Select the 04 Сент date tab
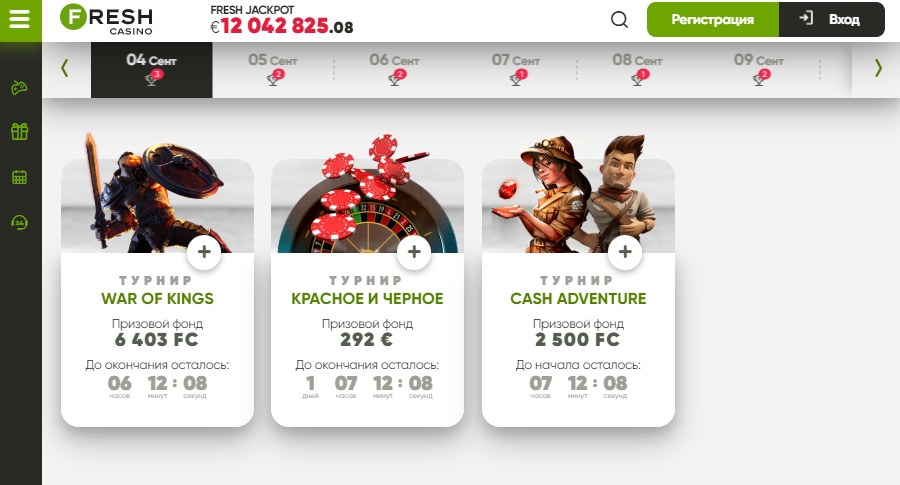900x485 pixels. coord(152,69)
